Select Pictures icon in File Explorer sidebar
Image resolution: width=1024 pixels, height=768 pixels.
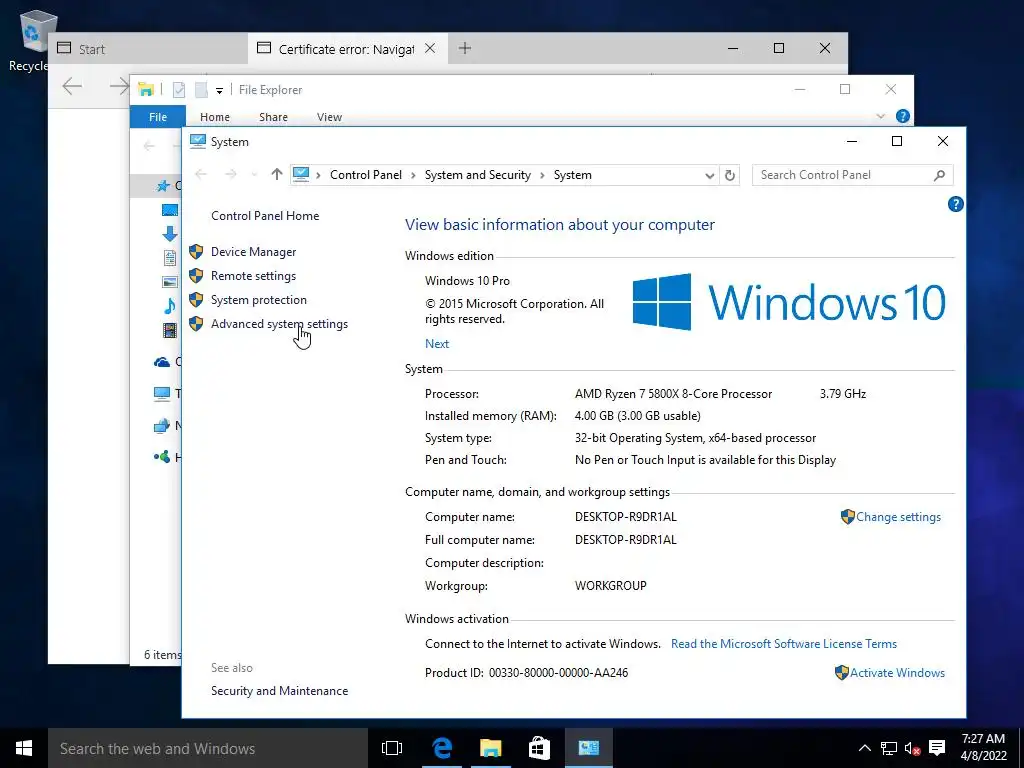point(170,282)
